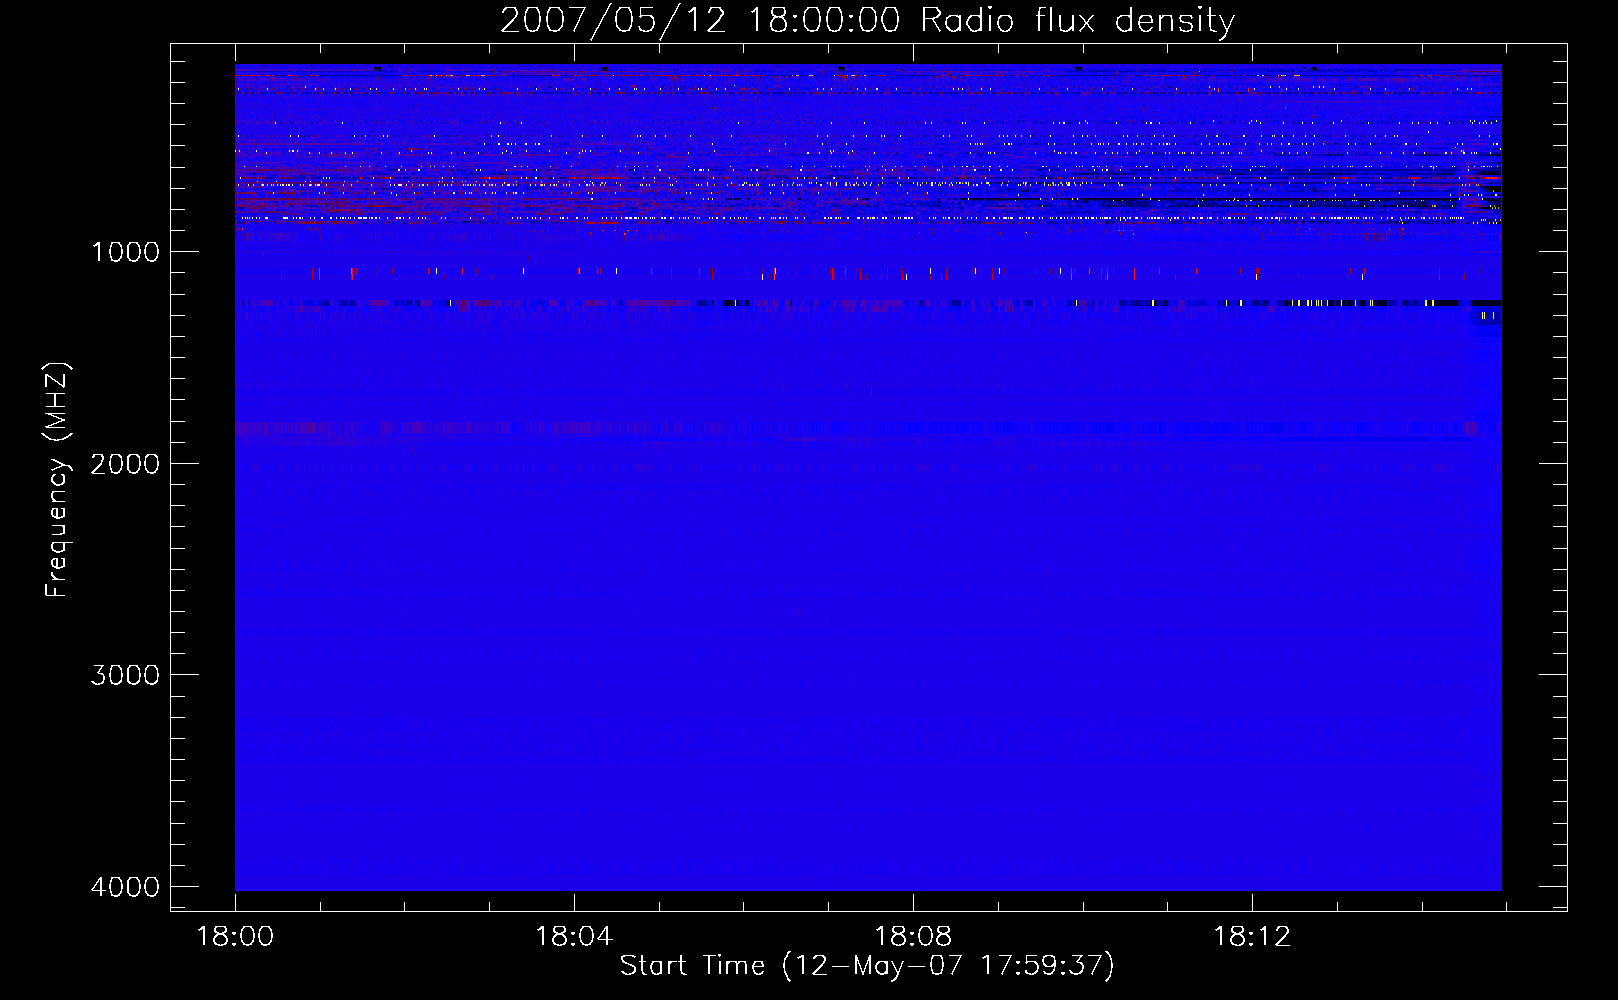Click the "Frequency (MHZ)" axis label
Screen dimensions: 1618x1000
[x=57, y=480]
